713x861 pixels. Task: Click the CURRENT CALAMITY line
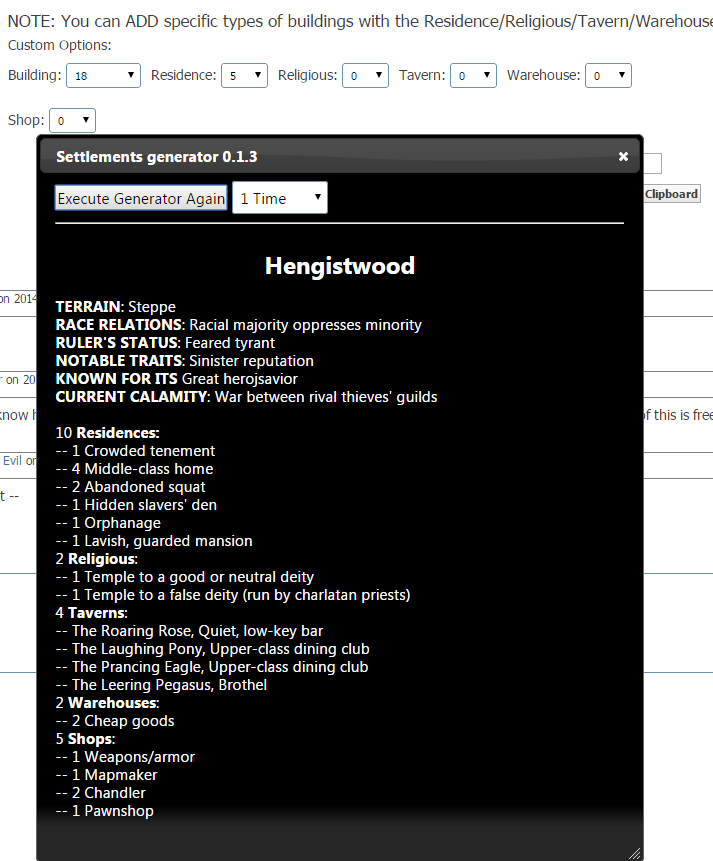tap(246, 397)
